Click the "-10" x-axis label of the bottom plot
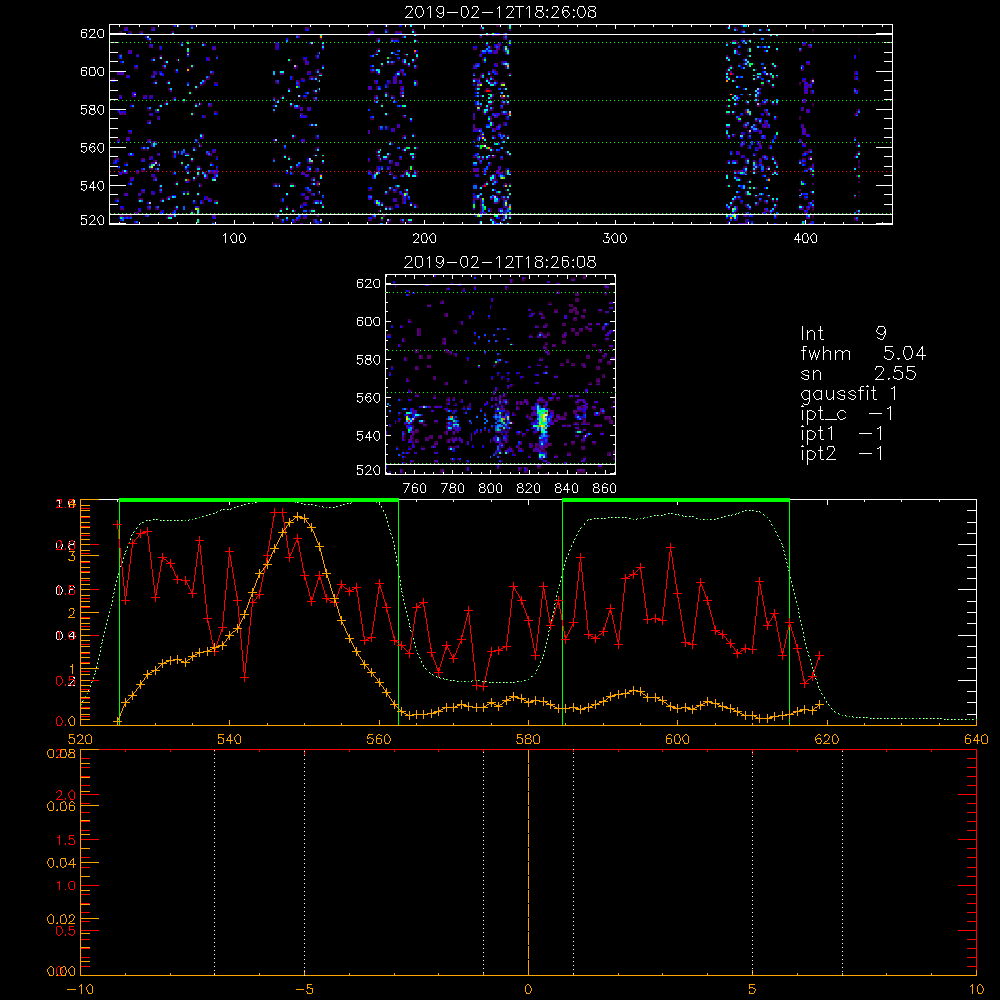The height and width of the screenshot is (1000, 1000). pyautogui.click(x=80, y=990)
